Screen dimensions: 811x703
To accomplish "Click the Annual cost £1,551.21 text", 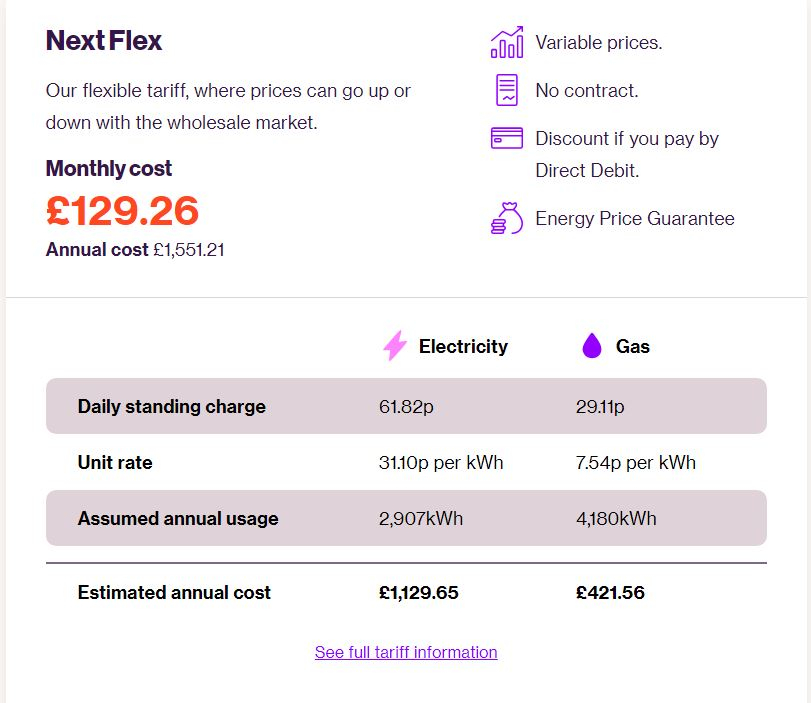I will pyautogui.click(x=135, y=249).
